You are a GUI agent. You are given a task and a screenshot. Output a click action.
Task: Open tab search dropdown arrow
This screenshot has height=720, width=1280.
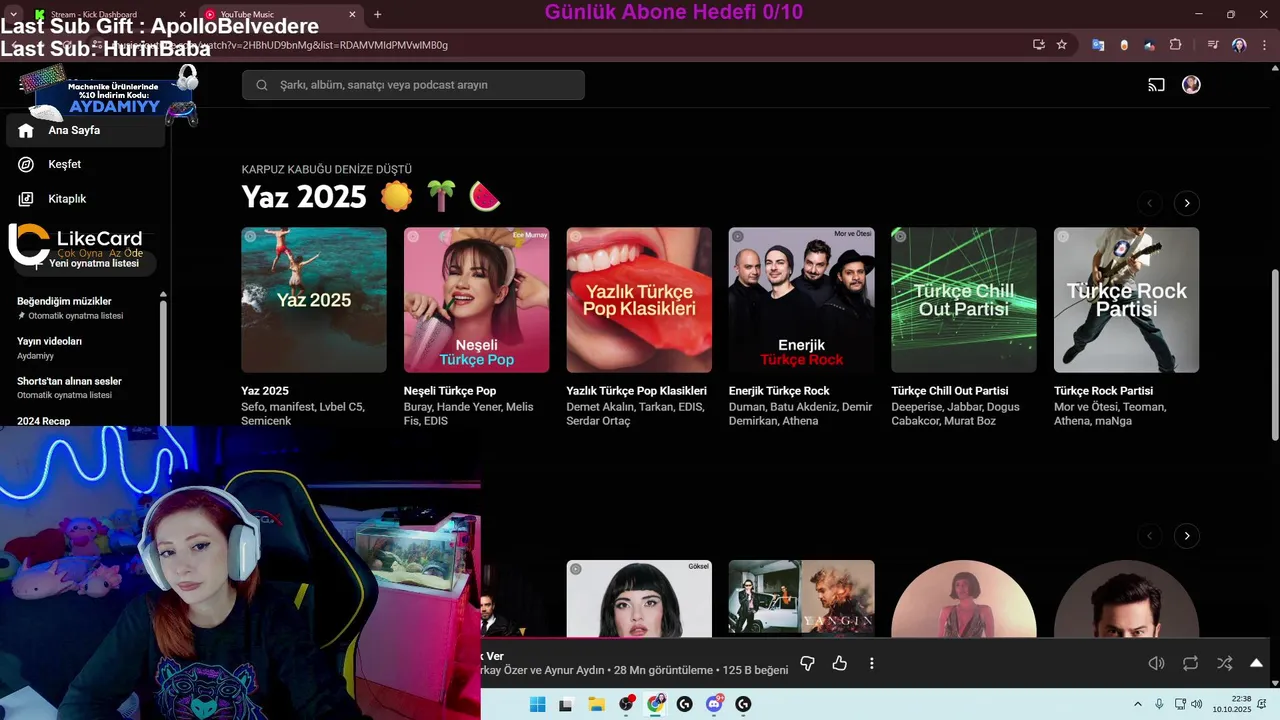[x=14, y=14]
